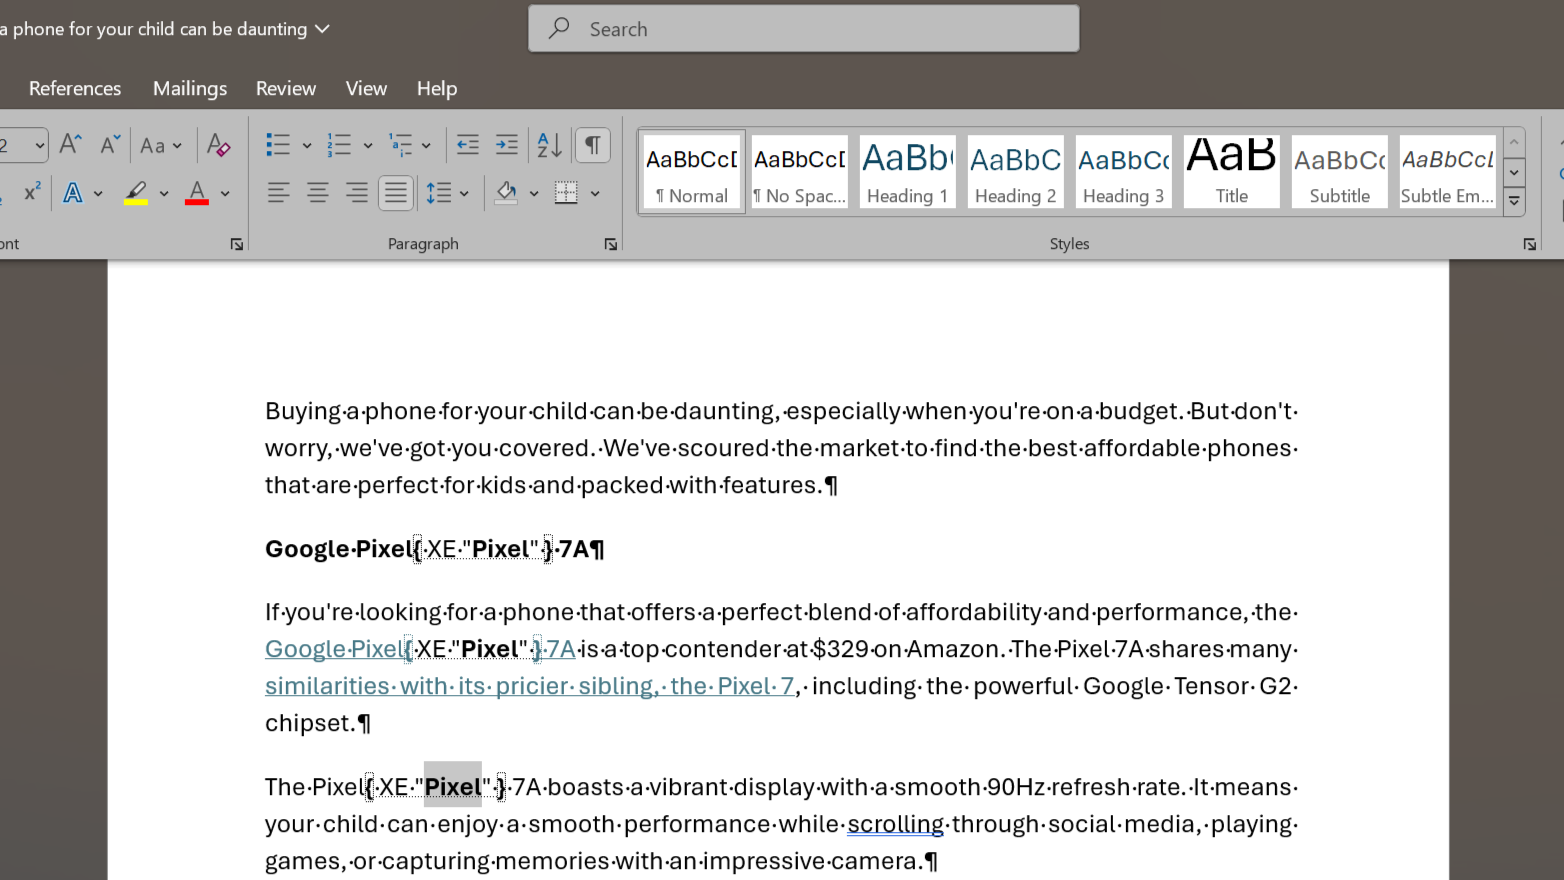Open the Review tab

point(286,88)
